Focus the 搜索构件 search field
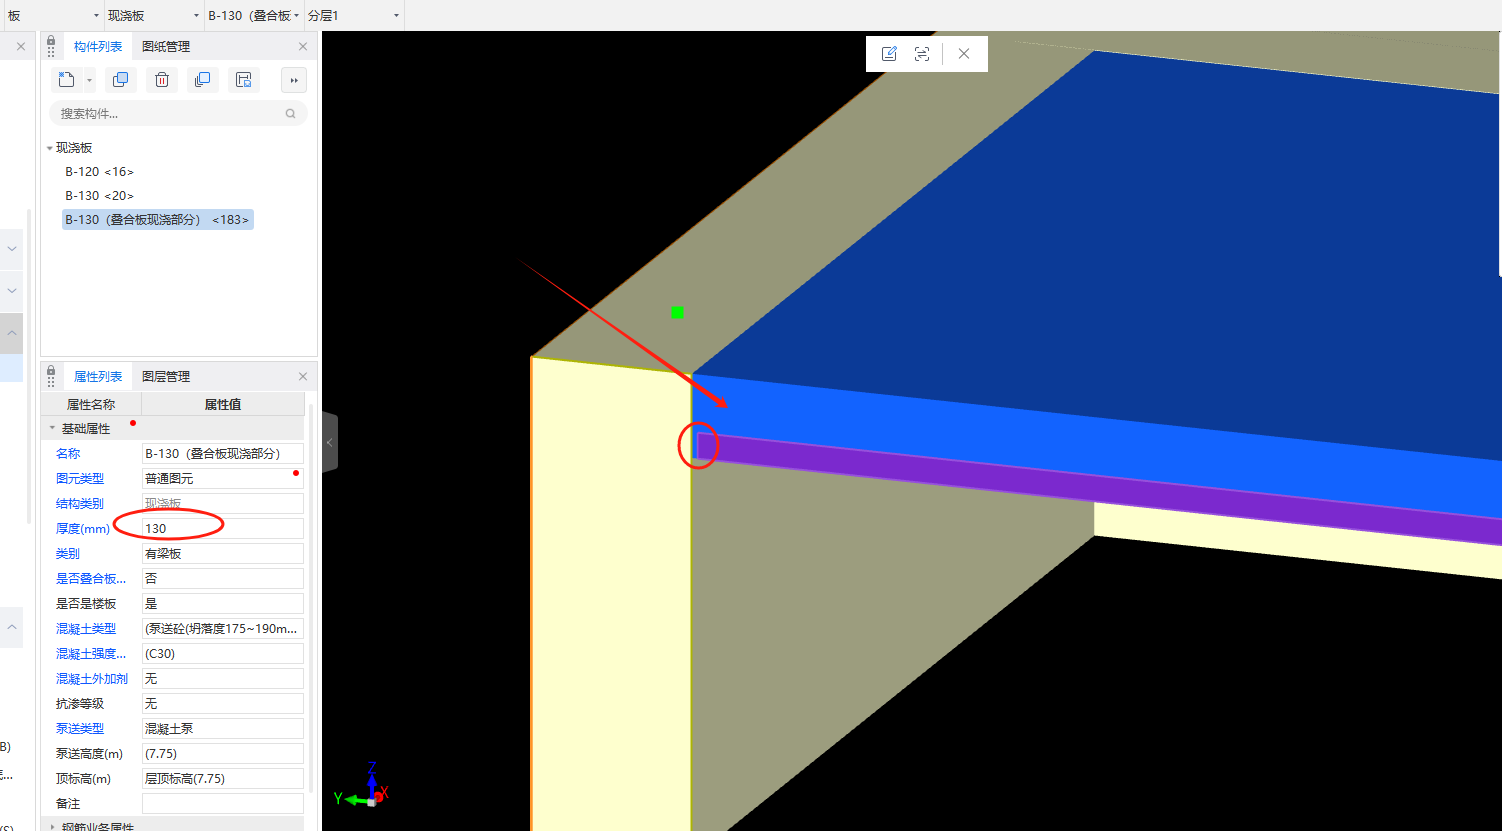 click(x=178, y=114)
